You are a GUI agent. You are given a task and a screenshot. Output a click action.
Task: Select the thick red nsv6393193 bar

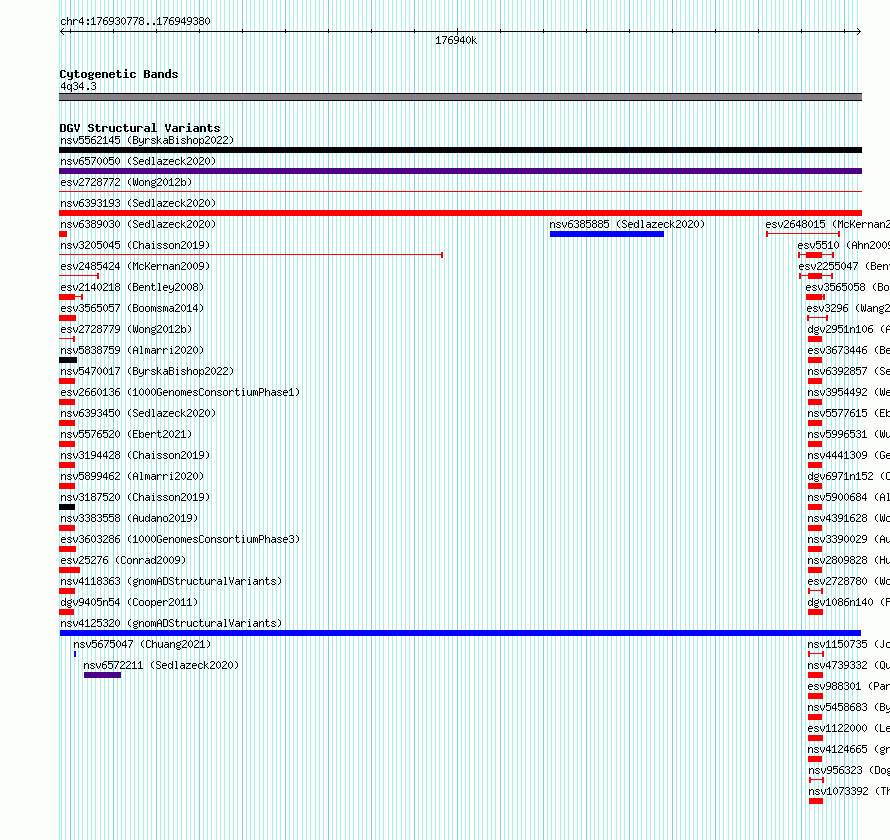[460, 213]
